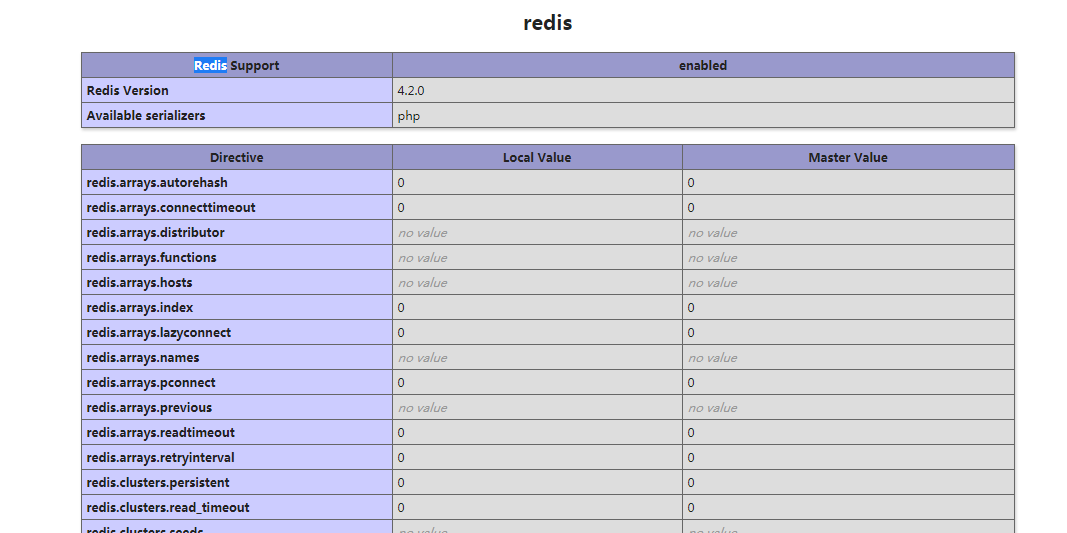This screenshot has height=533, width=1067.
Task: Click local value of redis.arrays.readtimeout
Action: pos(401,432)
